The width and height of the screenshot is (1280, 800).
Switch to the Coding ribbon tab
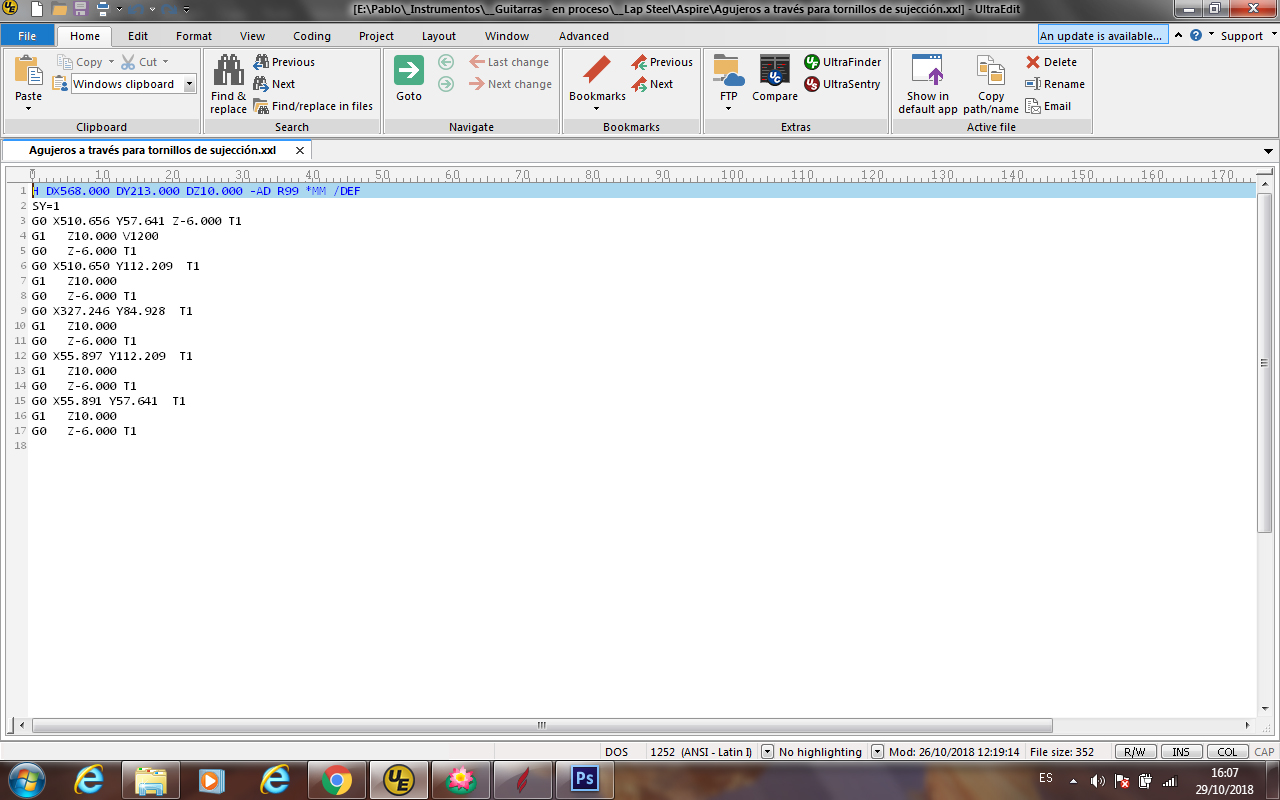(x=312, y=36)
